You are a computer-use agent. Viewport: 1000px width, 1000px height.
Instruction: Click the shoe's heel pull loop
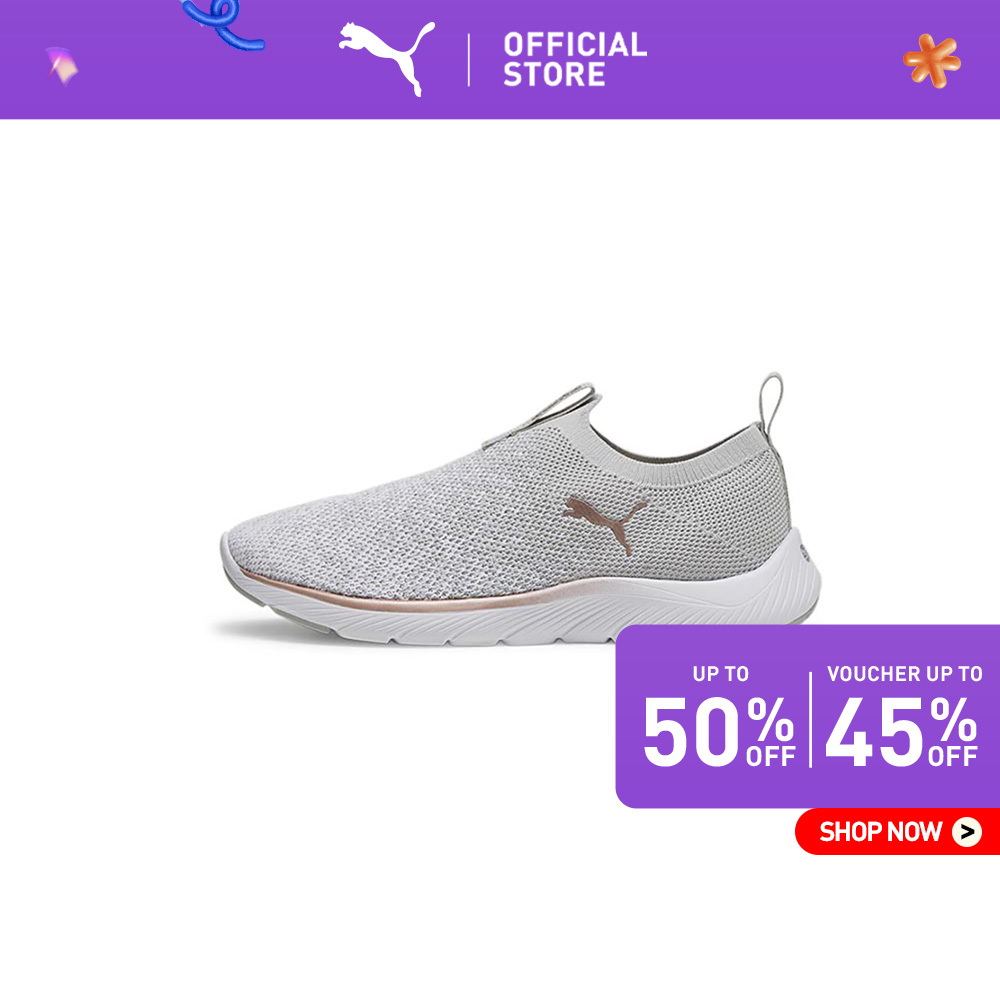tap(771, 404)
